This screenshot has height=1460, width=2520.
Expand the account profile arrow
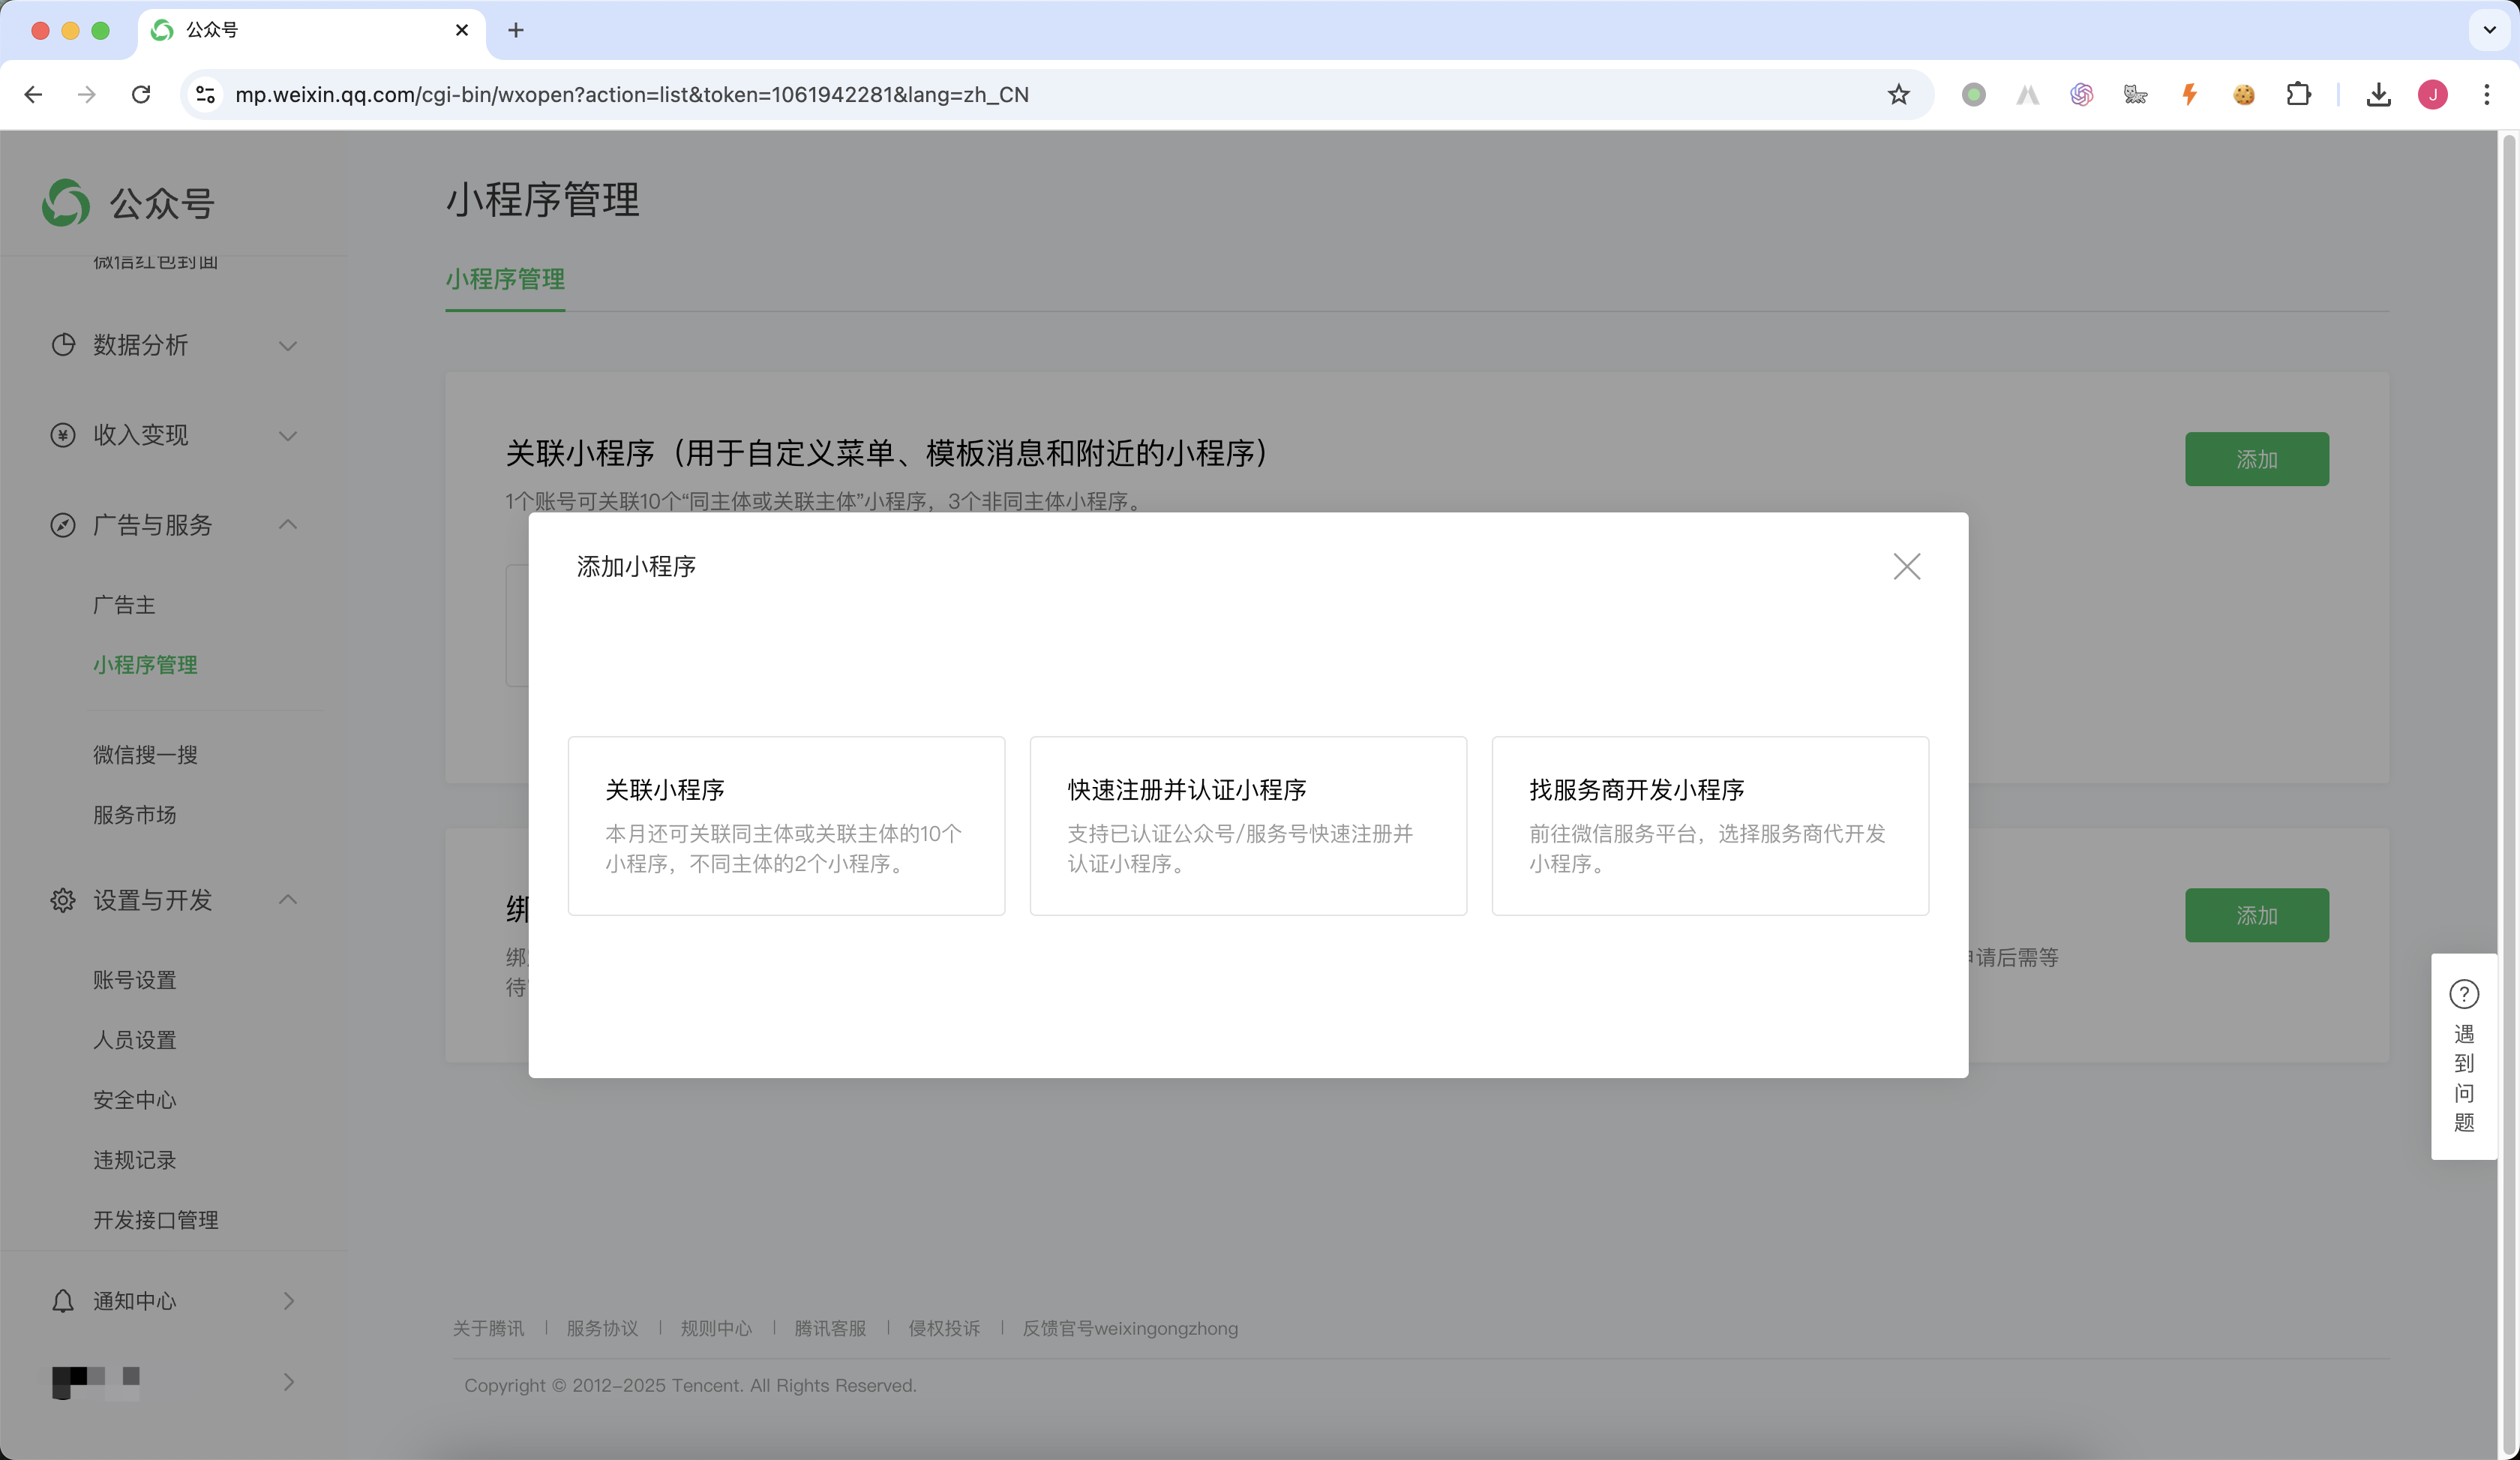click(x=289, y=1382)
